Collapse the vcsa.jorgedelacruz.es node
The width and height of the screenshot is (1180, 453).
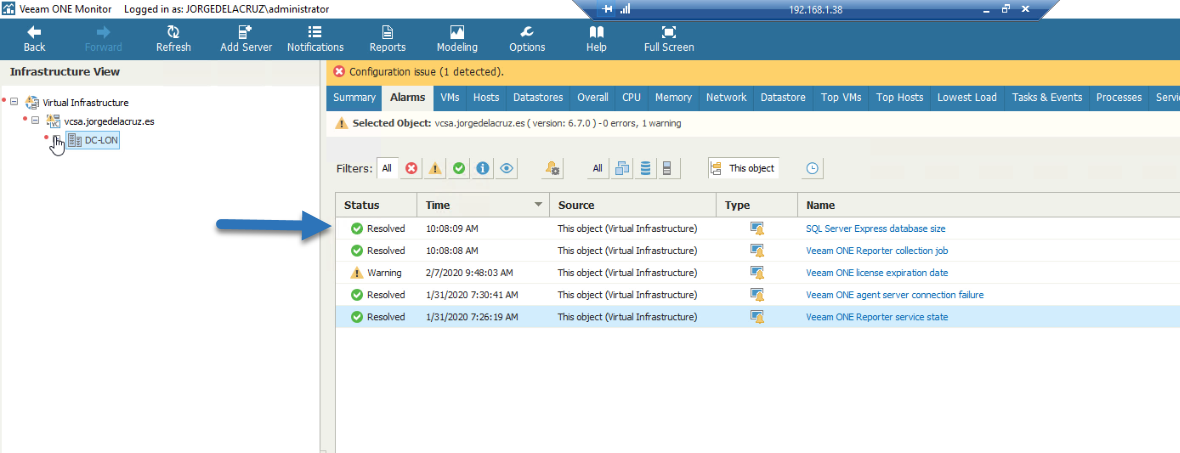click(35, 120)
